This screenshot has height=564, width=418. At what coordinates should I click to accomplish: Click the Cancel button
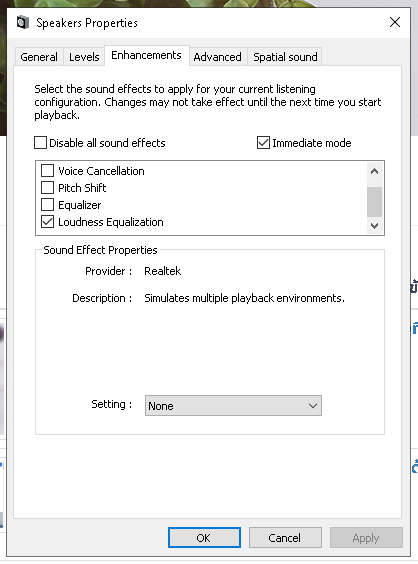[285, 537]
